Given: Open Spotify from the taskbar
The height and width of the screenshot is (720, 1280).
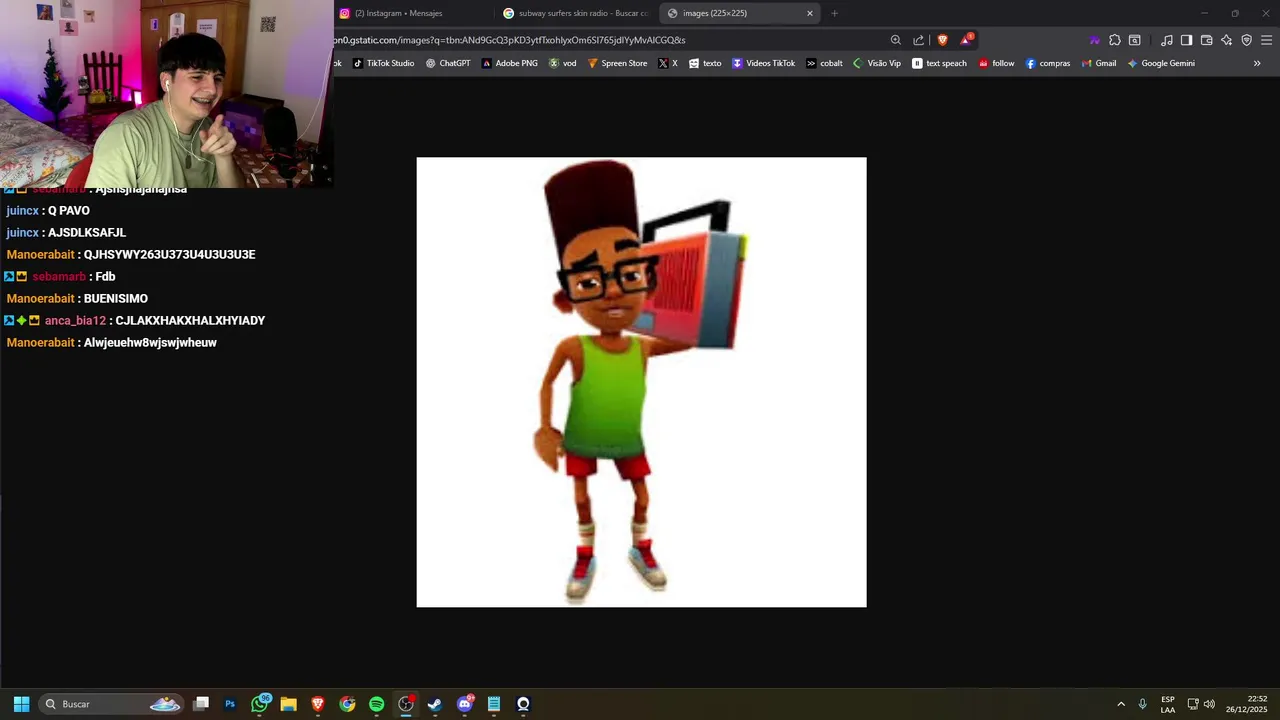Looking at the screenshot, I should point(376,704).
